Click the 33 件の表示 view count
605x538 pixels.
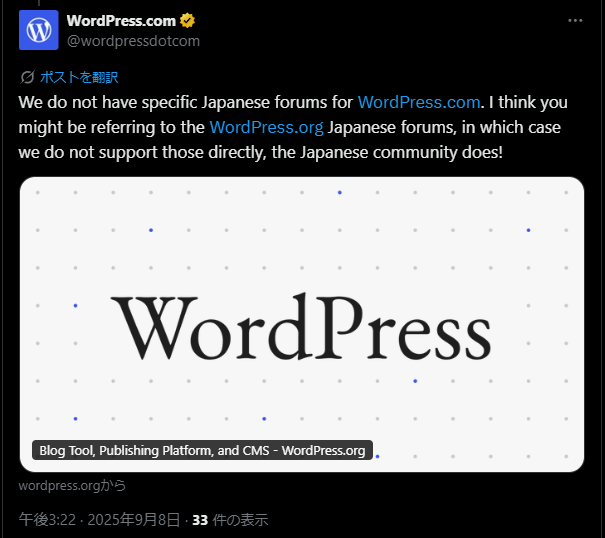(230, 520)
